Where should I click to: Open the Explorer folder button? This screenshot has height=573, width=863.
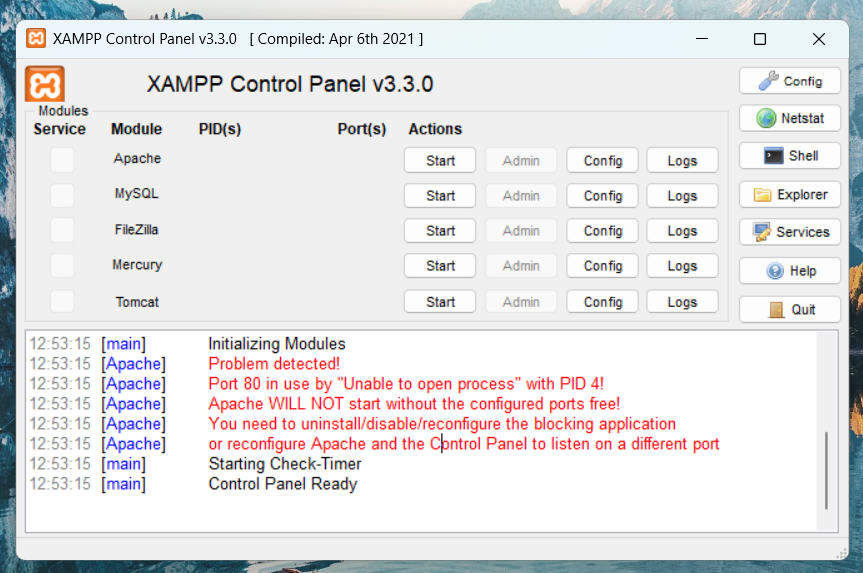coord(790,194)
